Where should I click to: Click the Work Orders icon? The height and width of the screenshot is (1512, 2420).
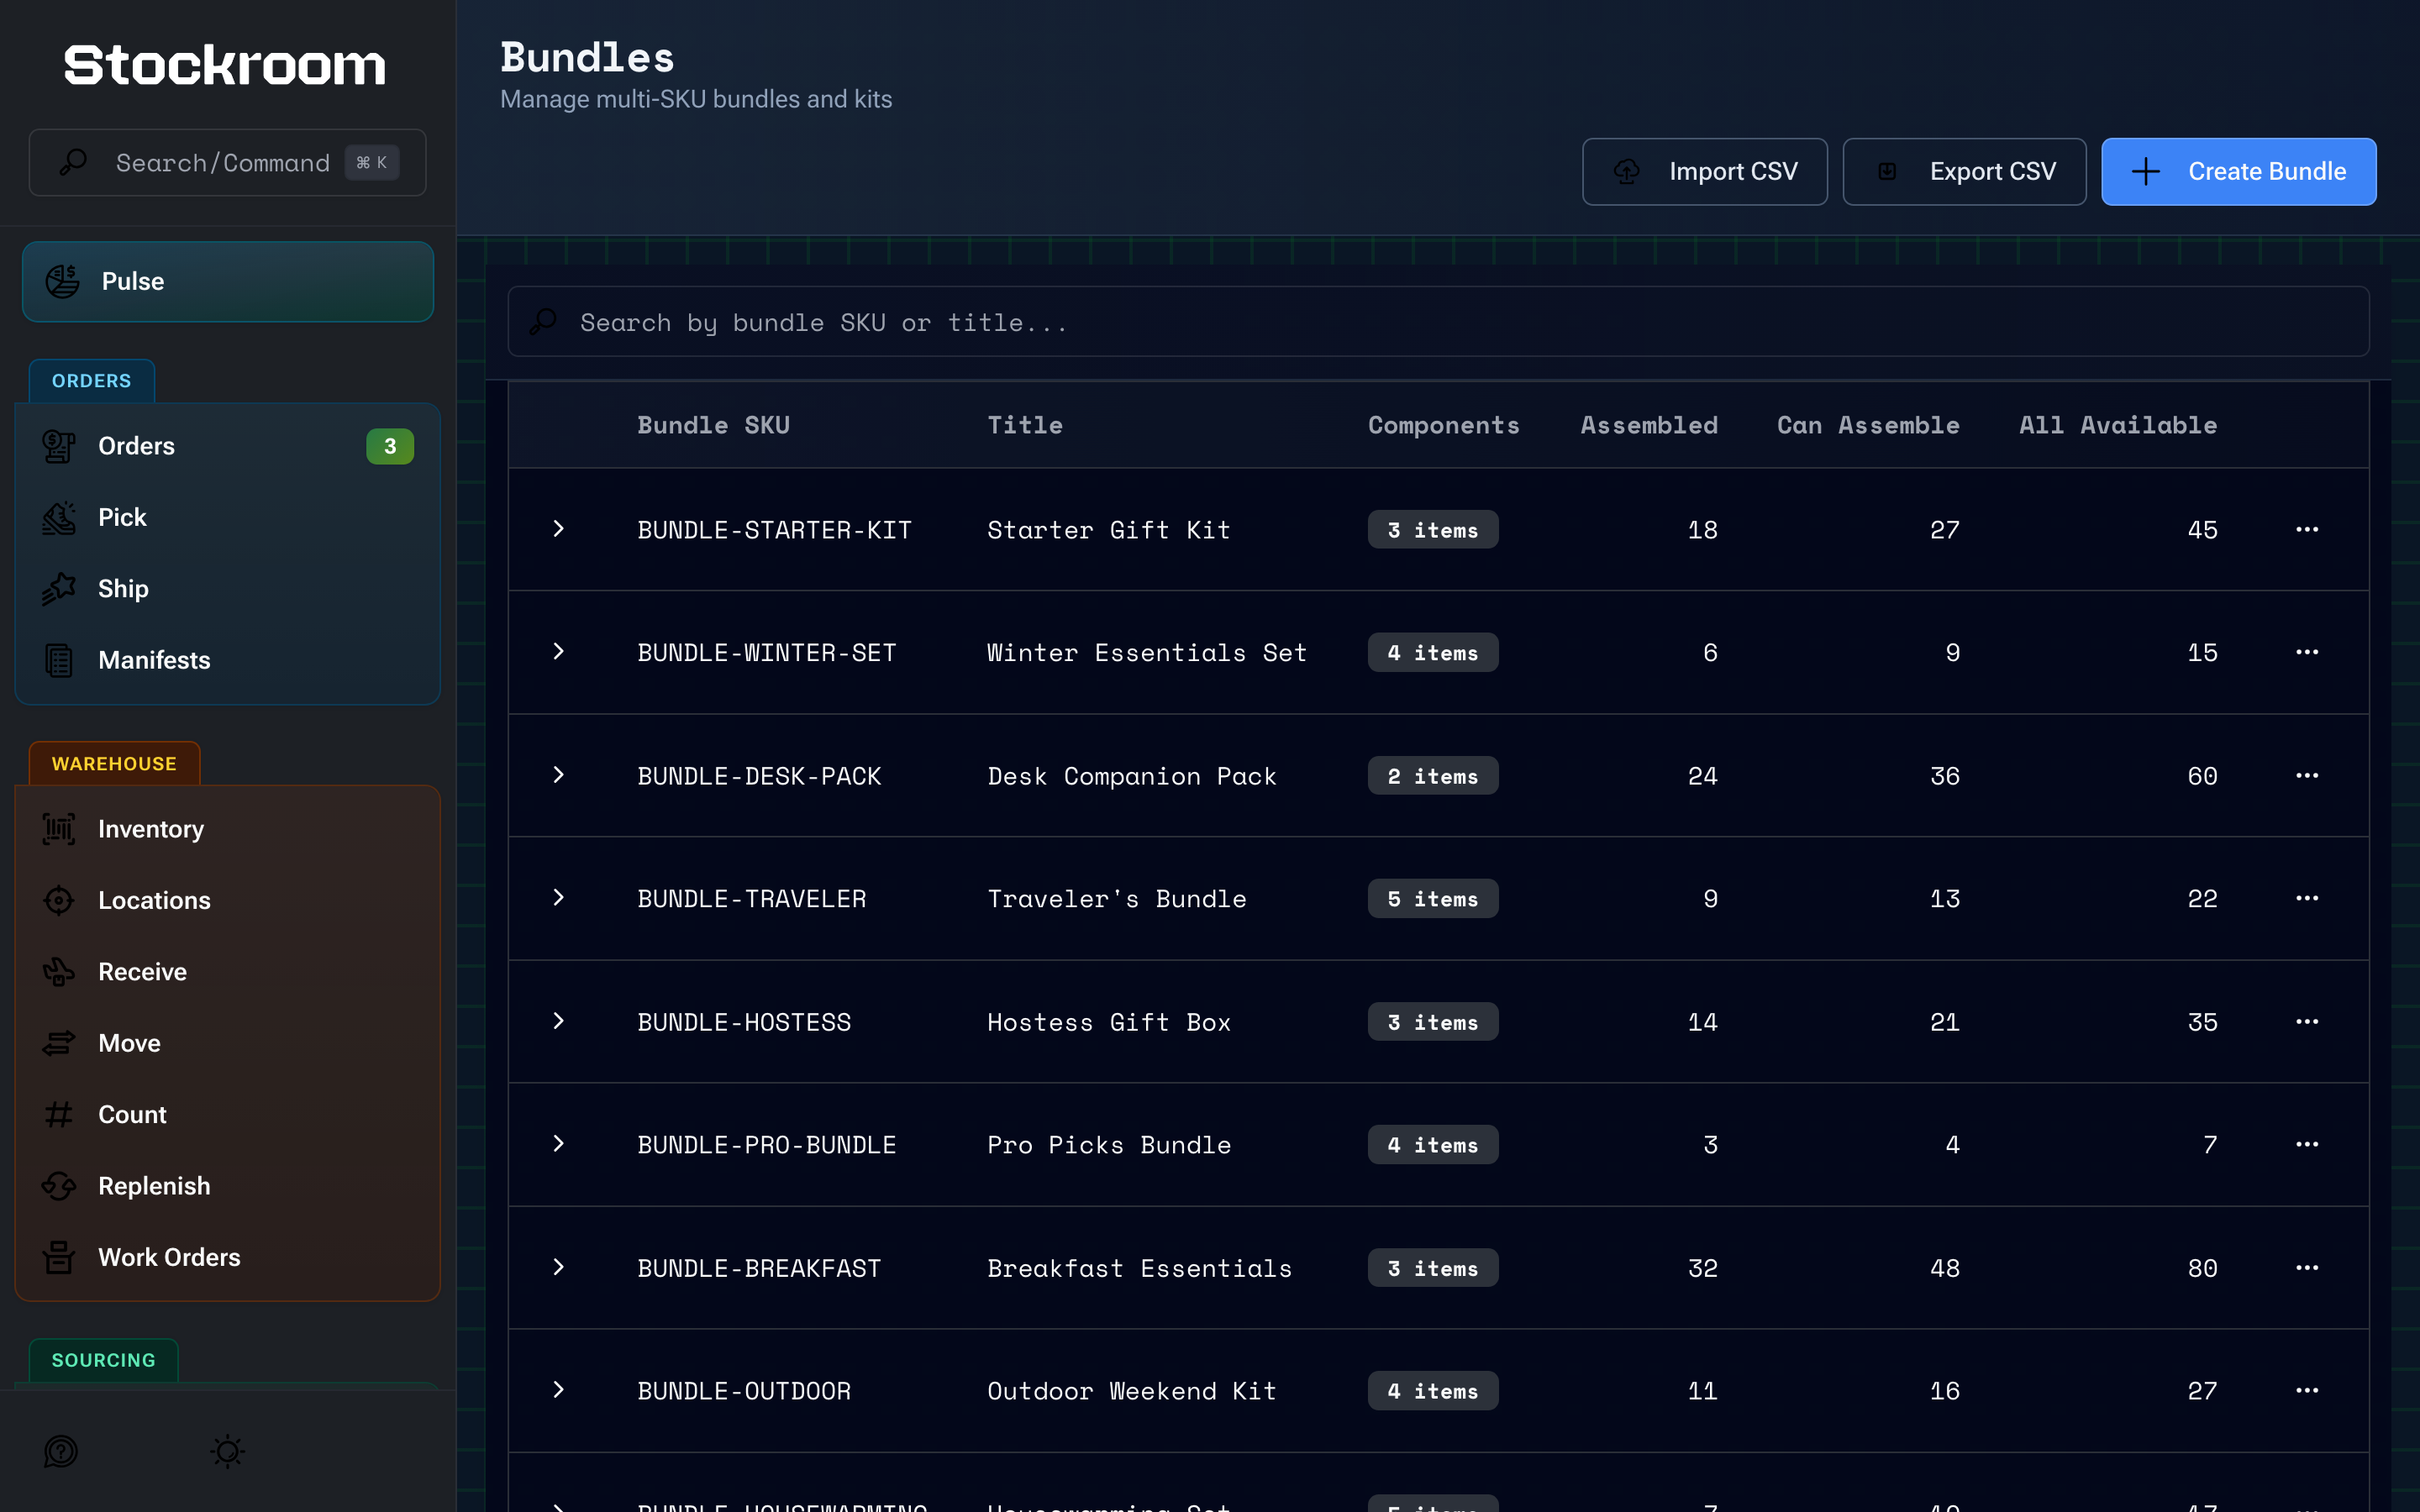(x=59, y=1257)
